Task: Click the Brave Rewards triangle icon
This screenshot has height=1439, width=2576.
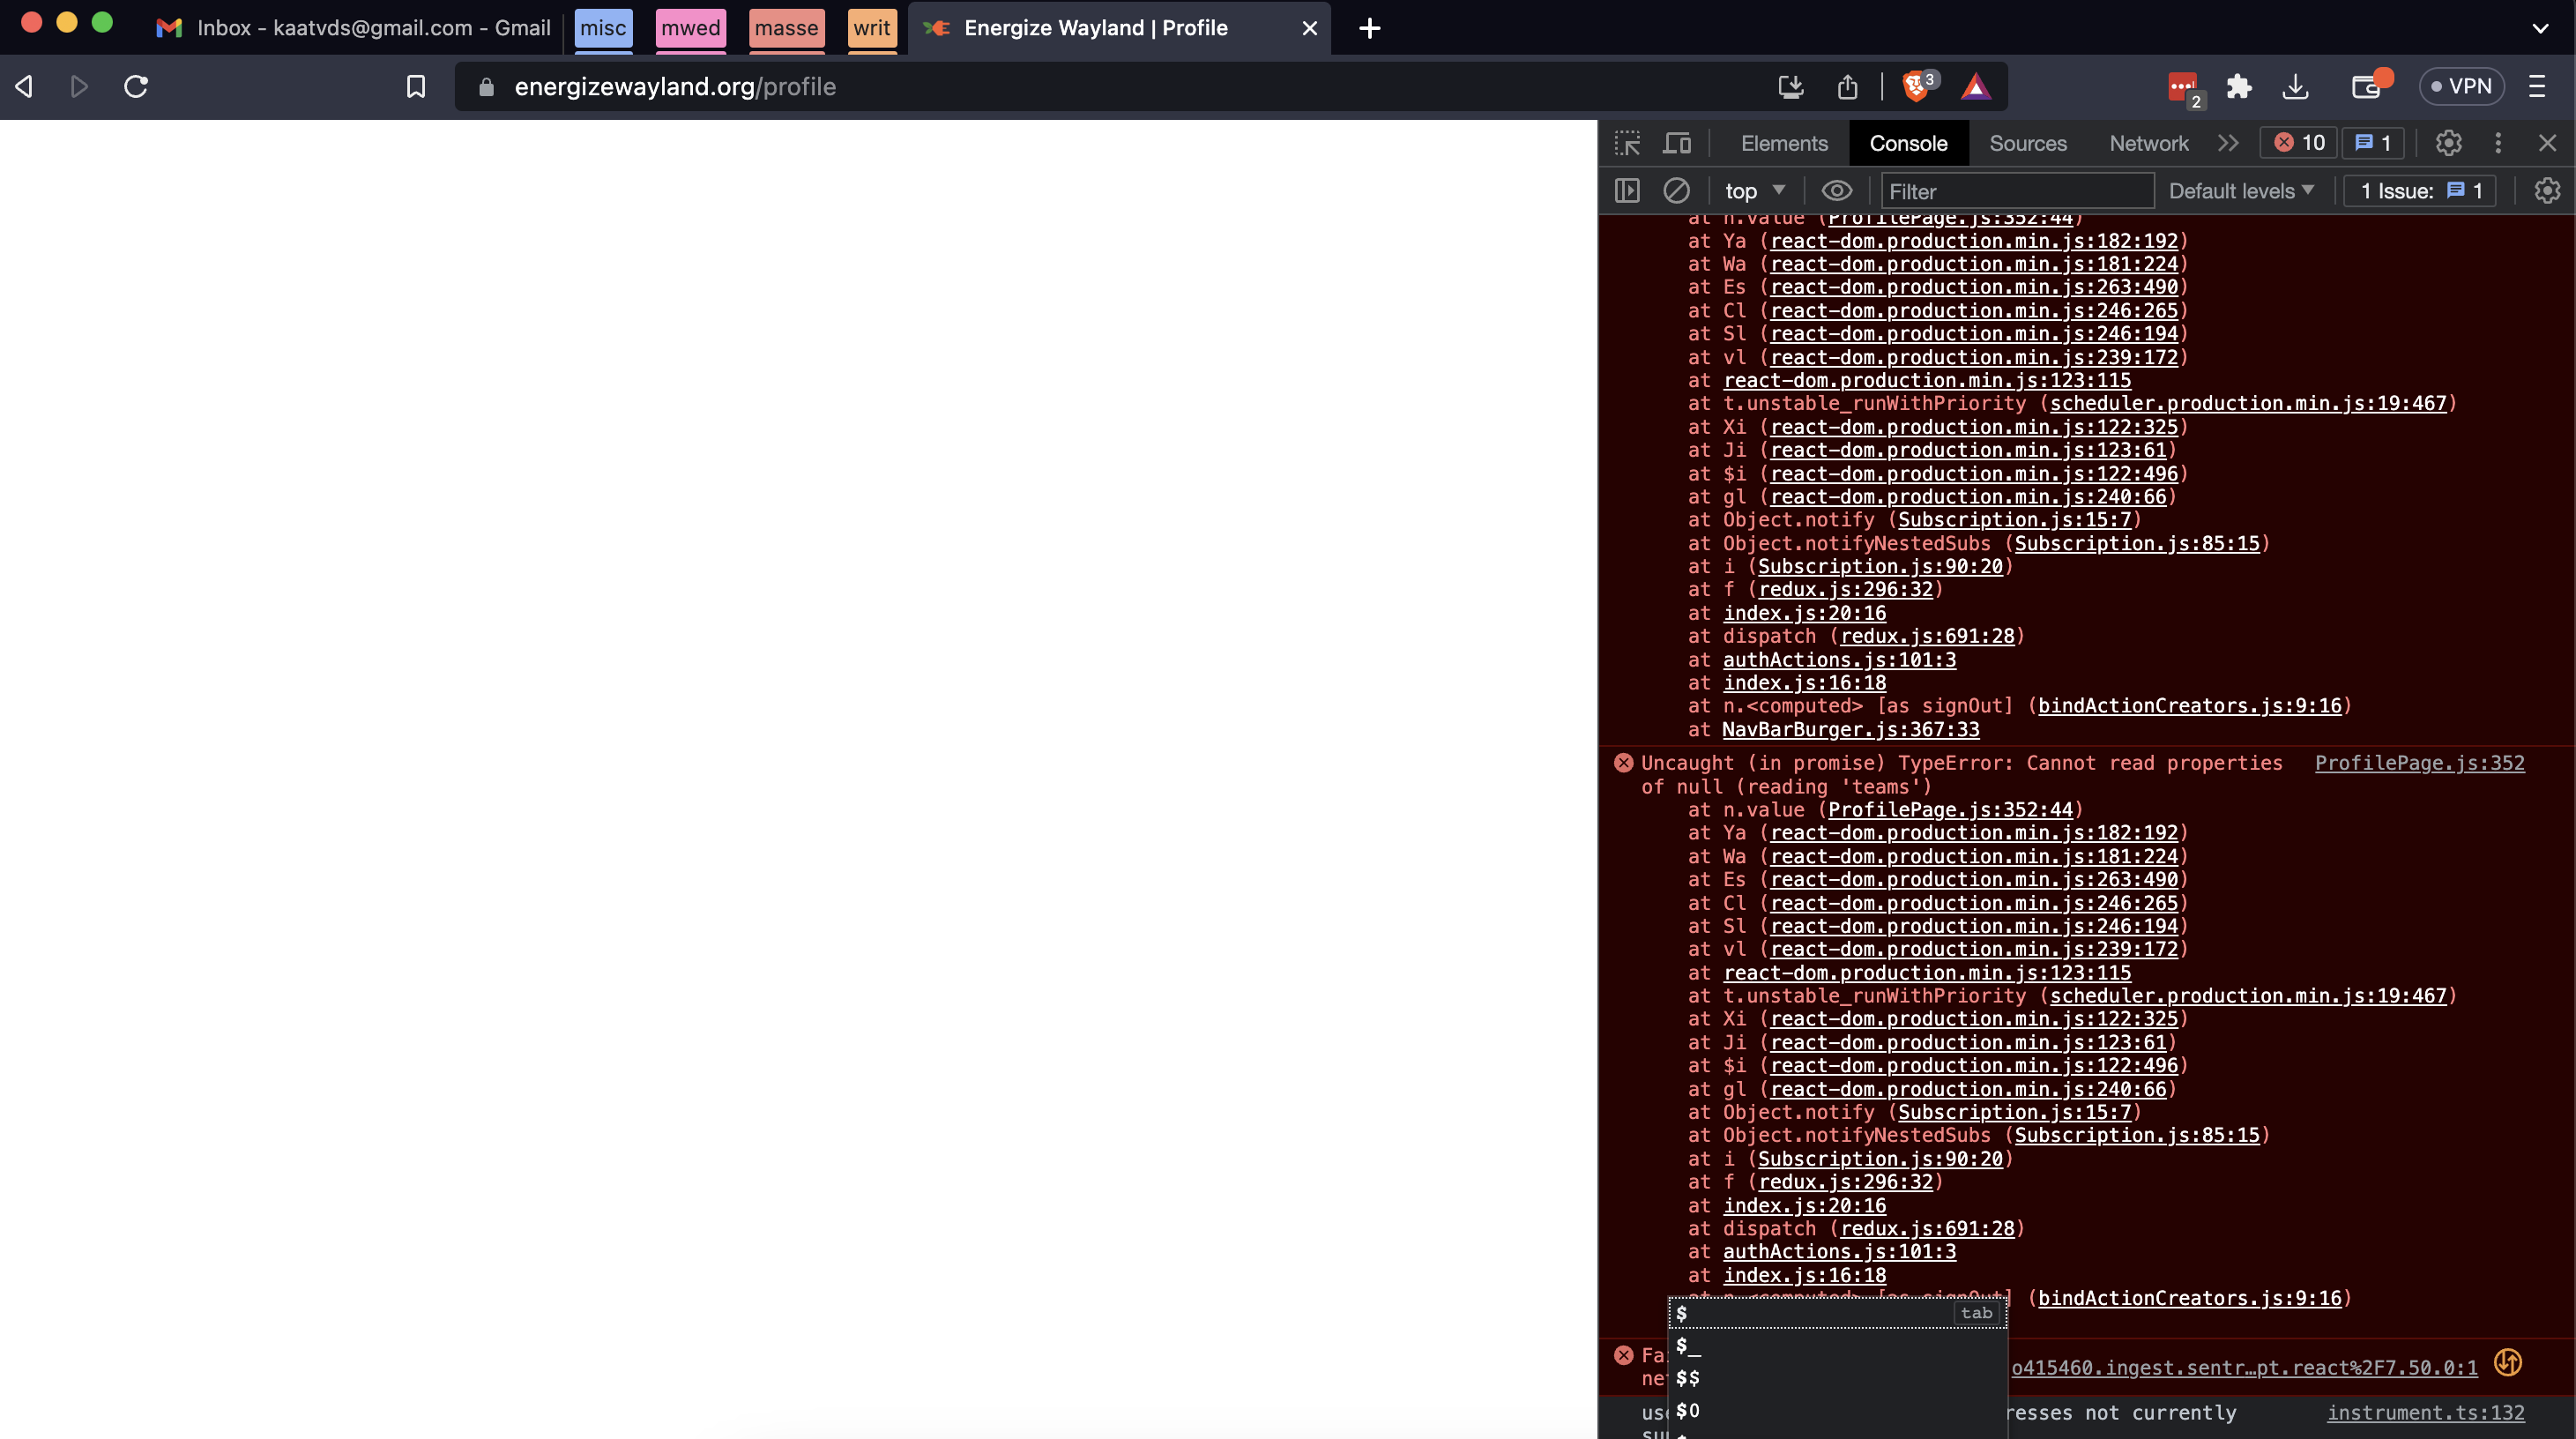Action: 1975,87
